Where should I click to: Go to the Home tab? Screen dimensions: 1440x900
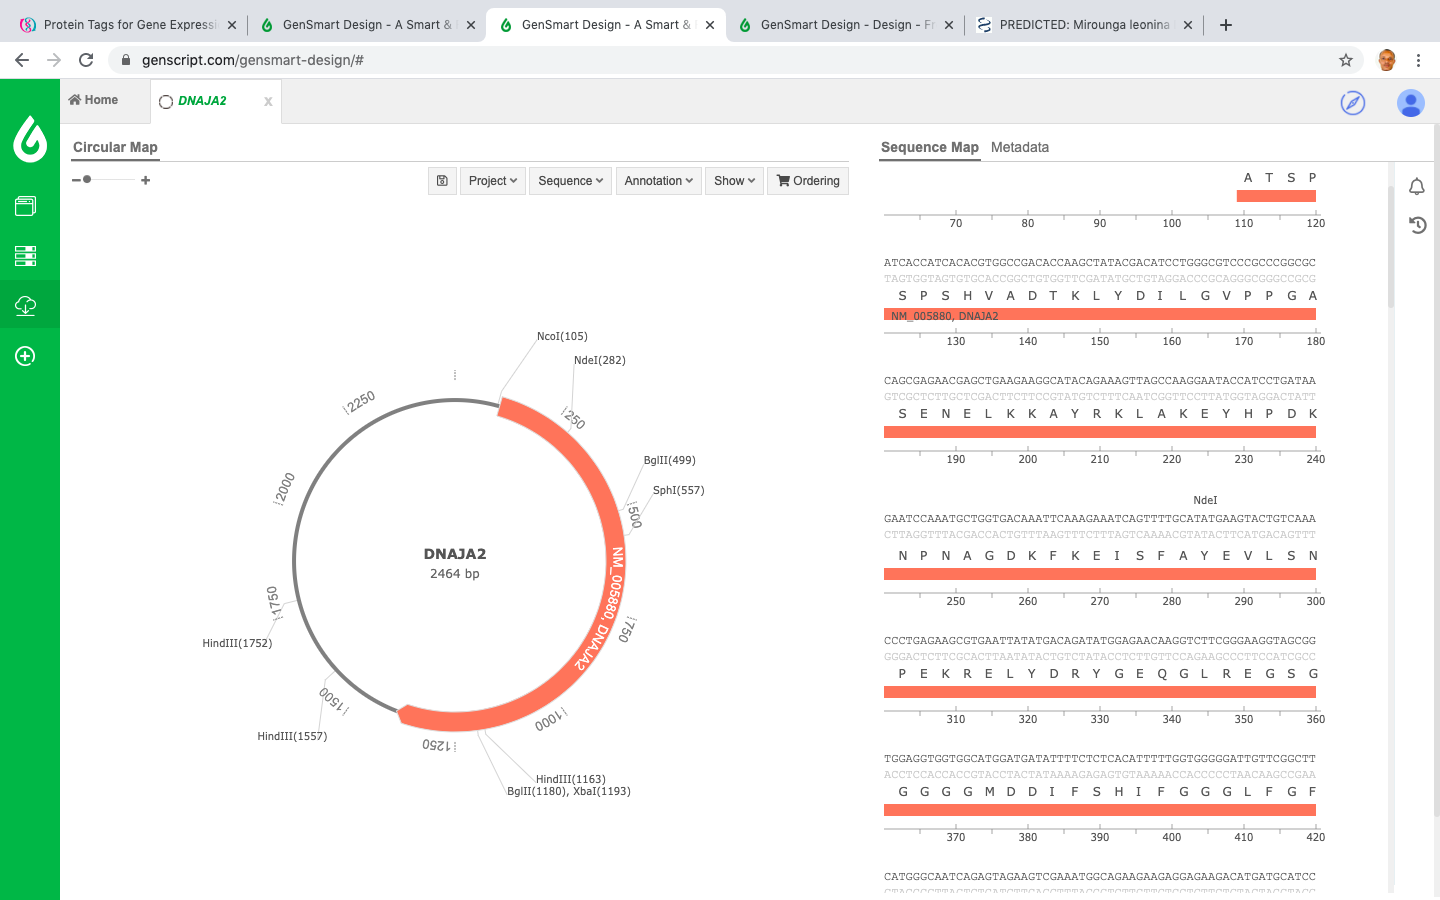click(x=93, y=100)
